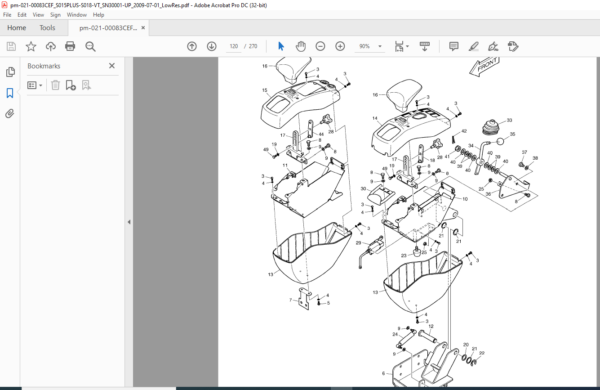This screenshot has height=390, width=600.
Task: Click the upload to cloud icon
Action: coord(51,46)
